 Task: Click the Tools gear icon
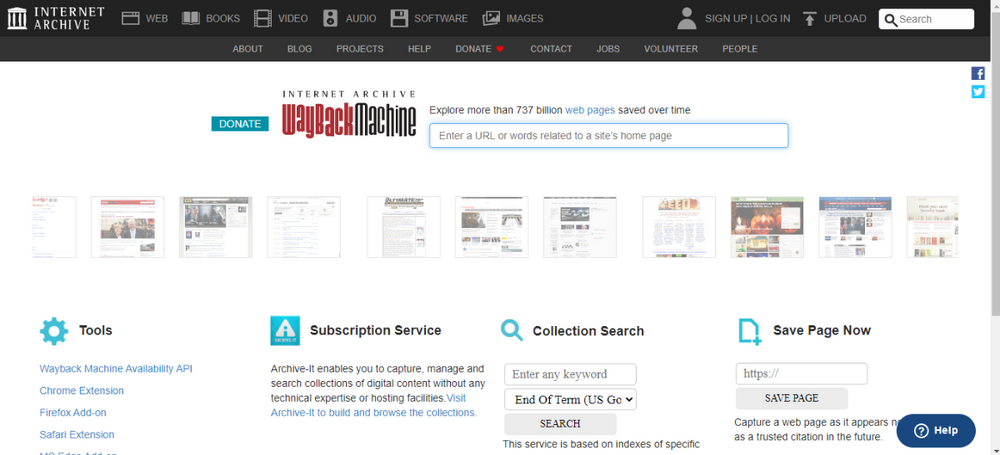(54, 331)
